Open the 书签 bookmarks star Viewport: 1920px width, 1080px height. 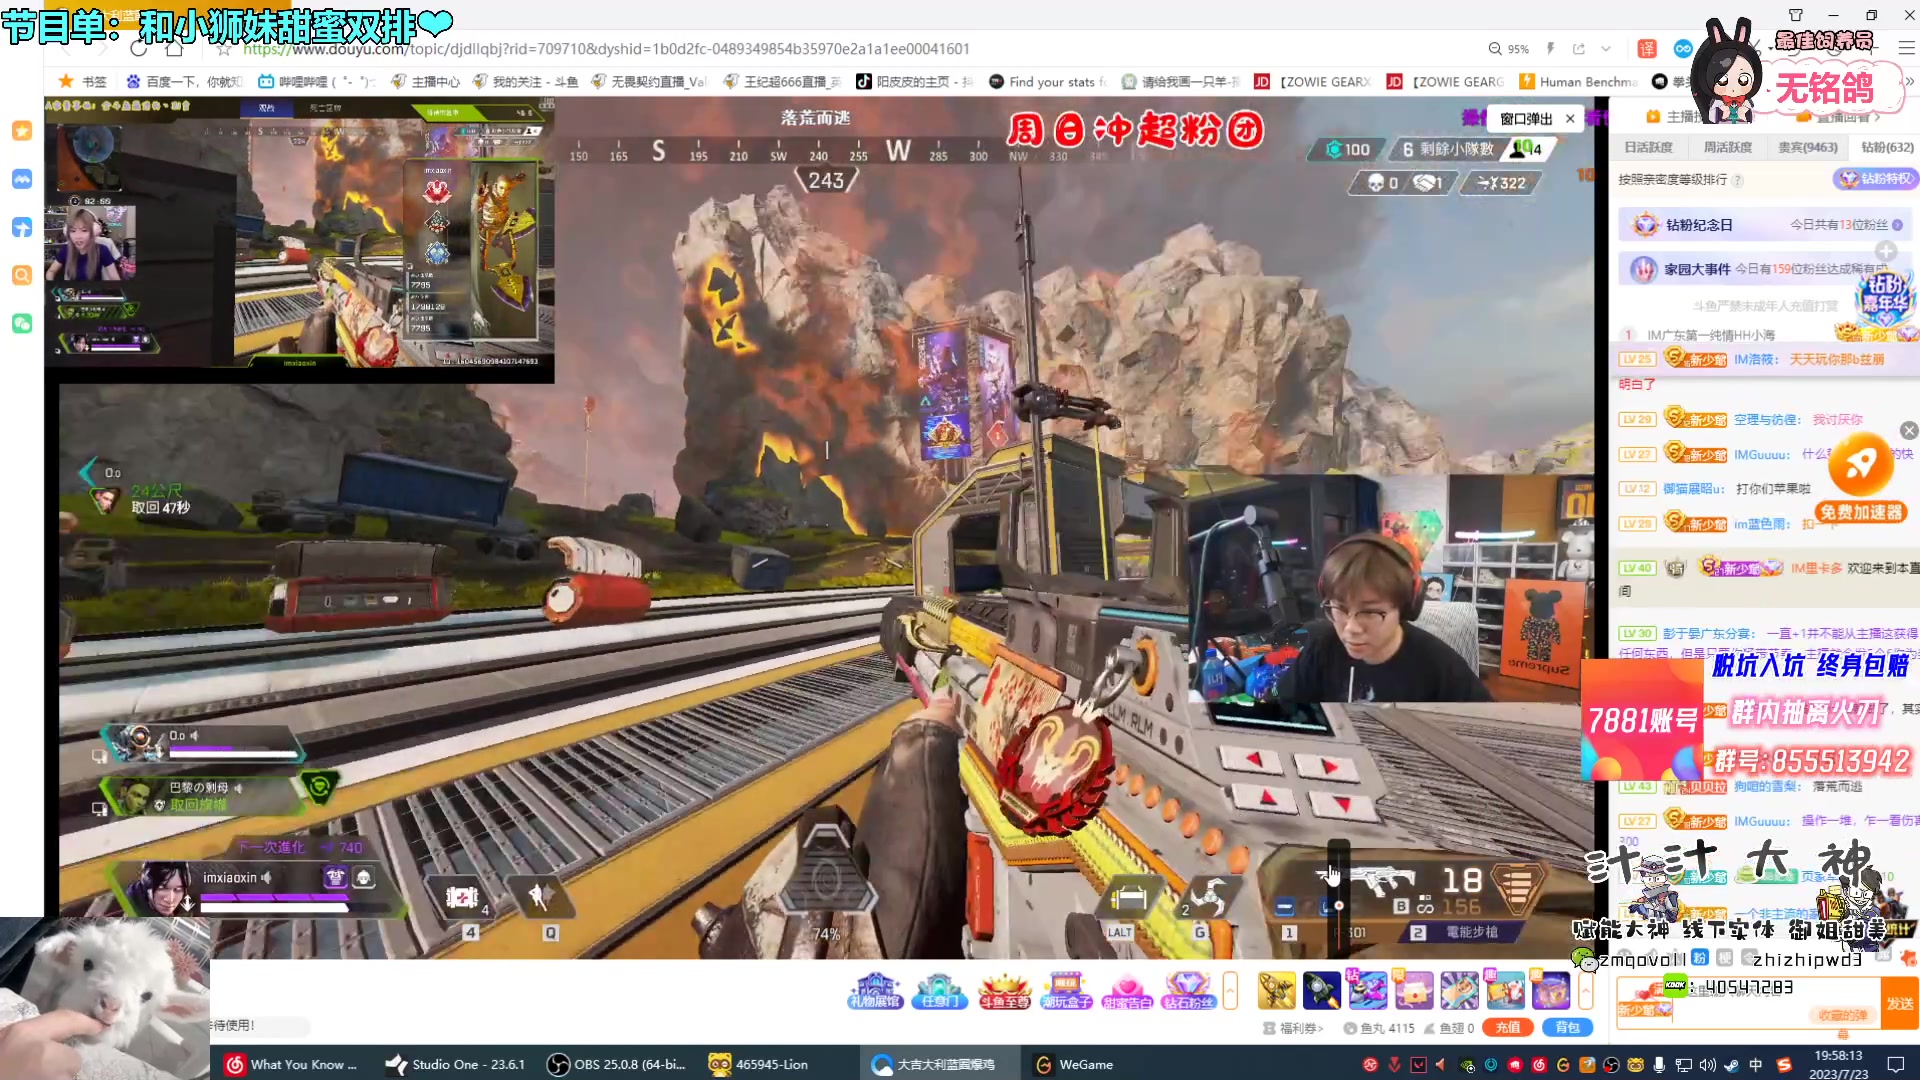tap(82, 82)
